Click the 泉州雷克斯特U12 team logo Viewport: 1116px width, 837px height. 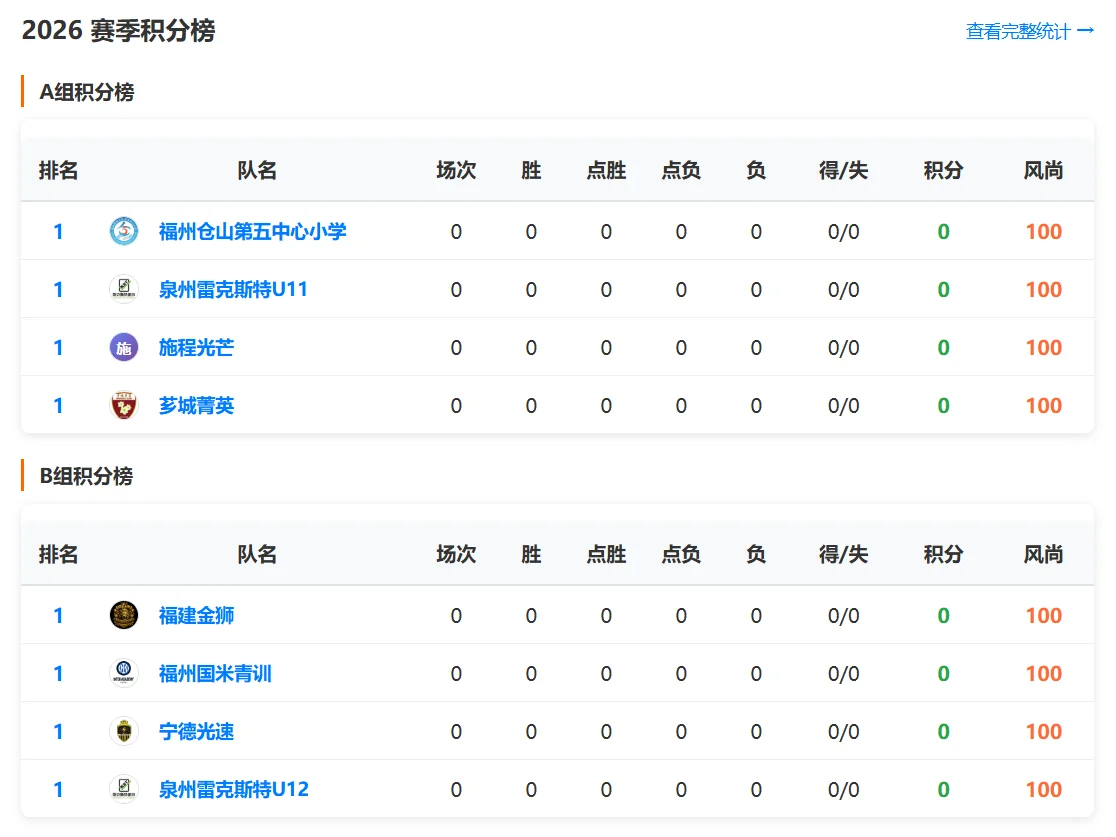pyautogui.click(x=124, y=789)
